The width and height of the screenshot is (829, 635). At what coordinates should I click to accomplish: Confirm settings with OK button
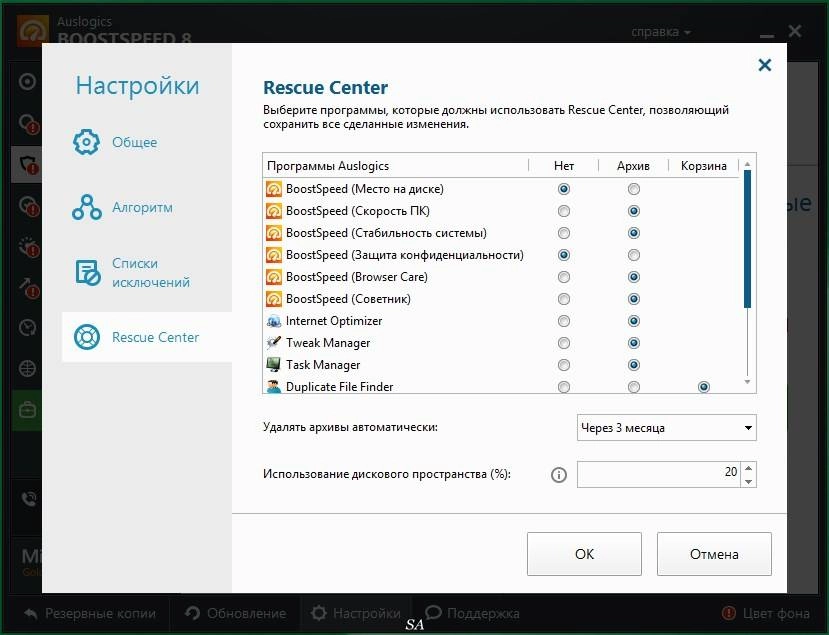(584, 554)
